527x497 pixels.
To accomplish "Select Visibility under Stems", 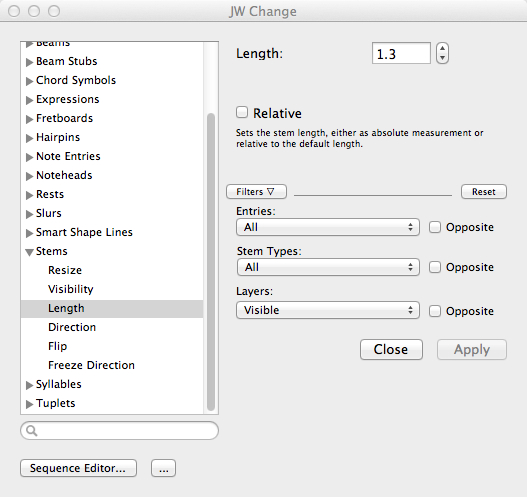I will tap(71, 289).
